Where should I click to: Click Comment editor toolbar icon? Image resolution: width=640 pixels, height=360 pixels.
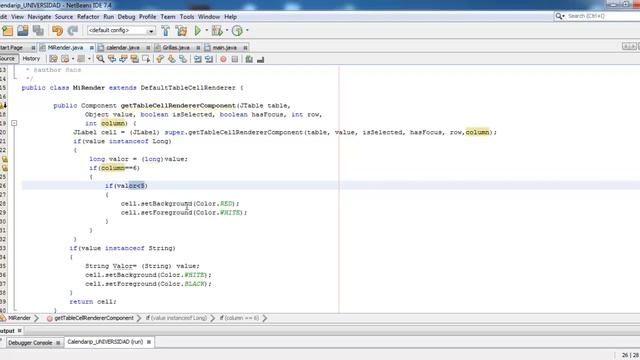point(249,59)
